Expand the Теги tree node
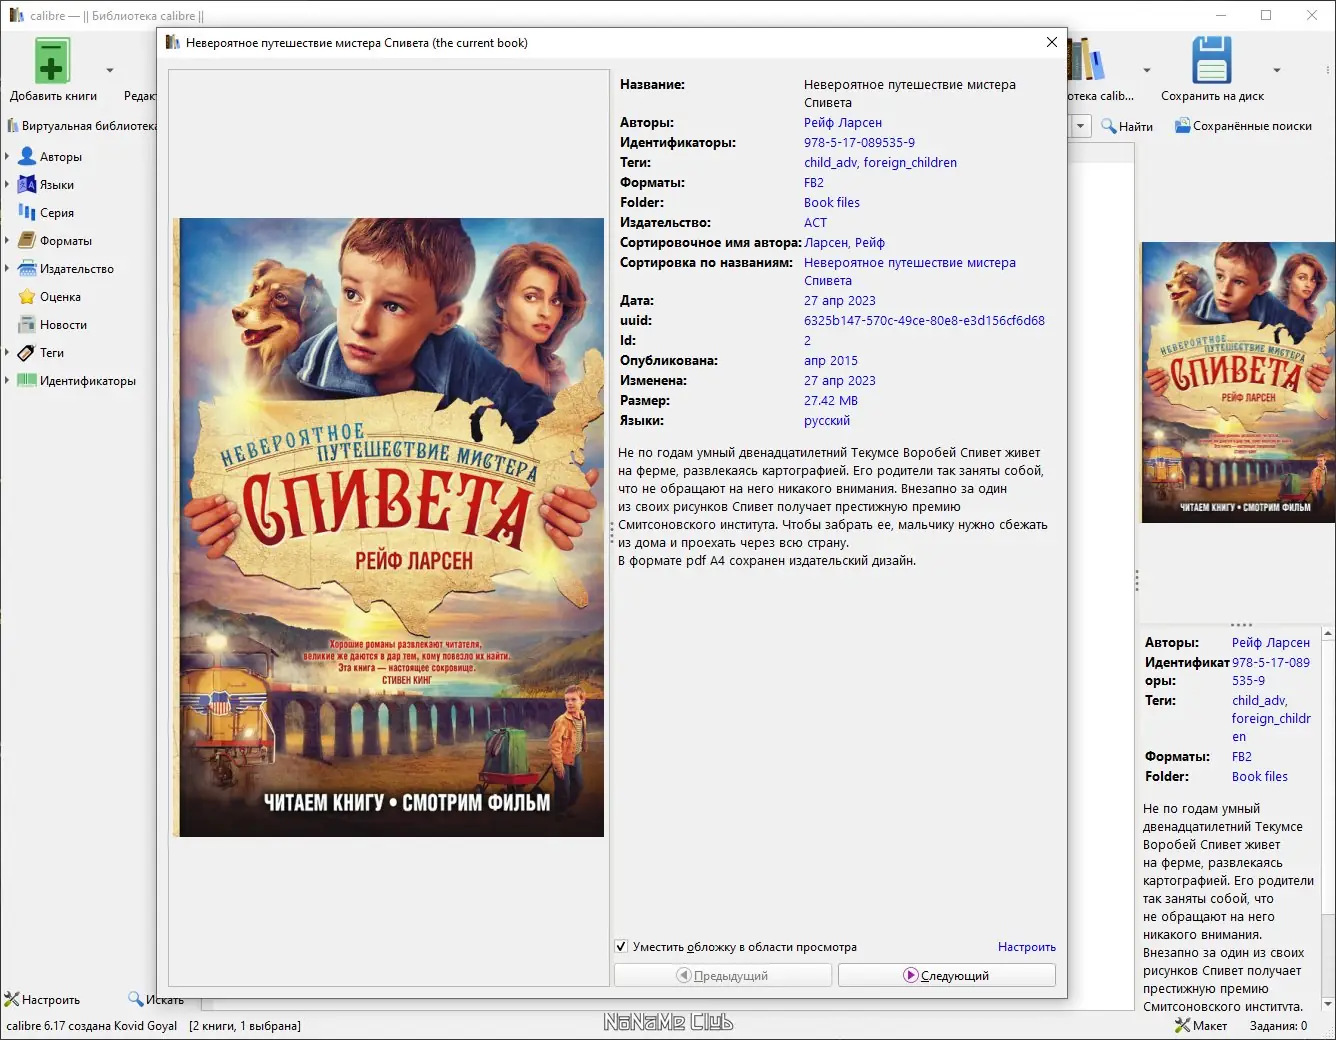The image size is (1336, 1040). (x=7, y=352)
